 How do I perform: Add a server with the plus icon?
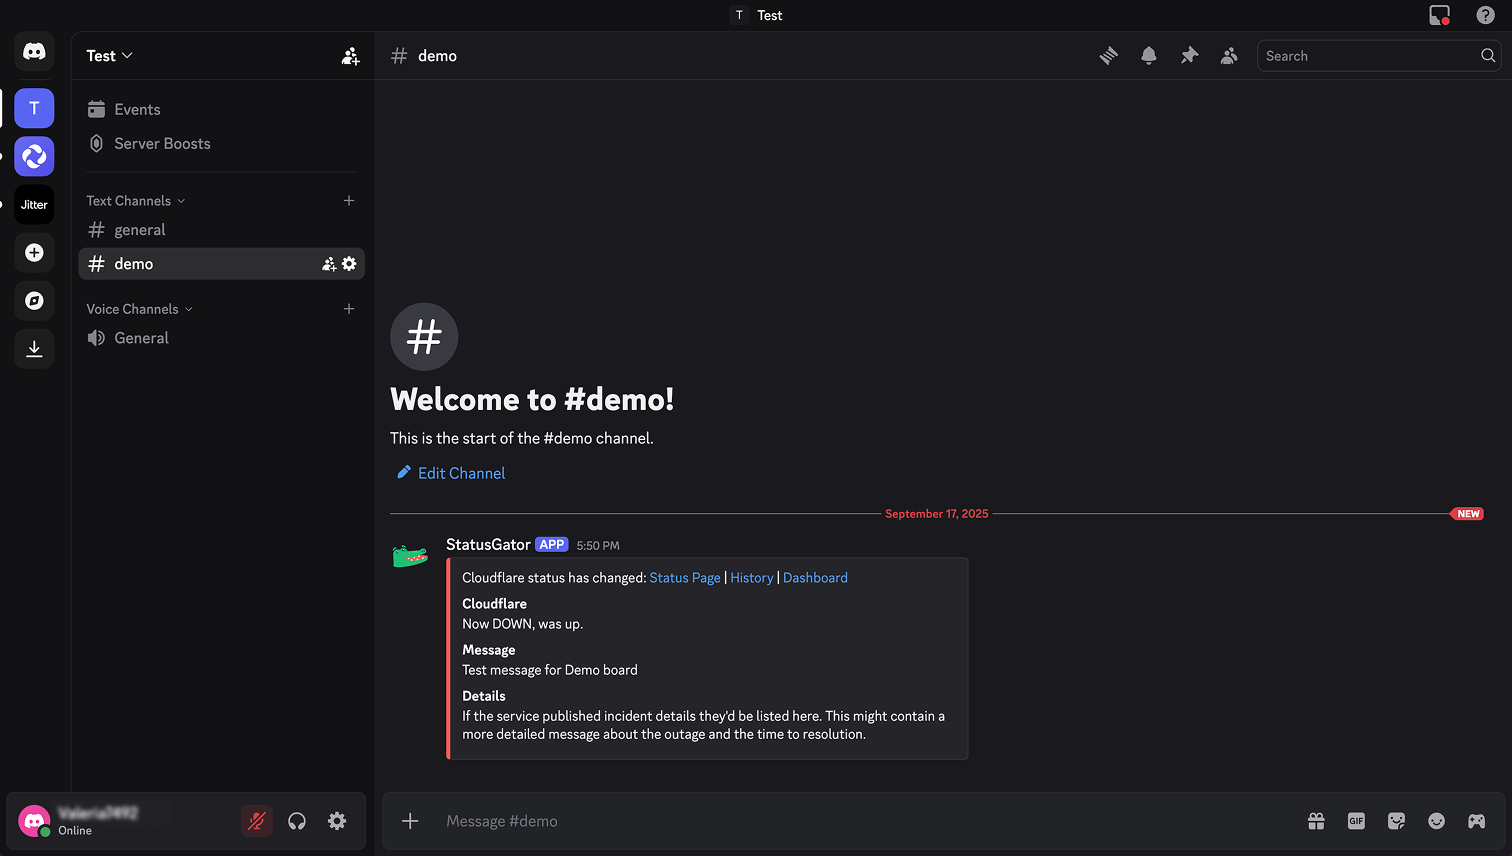34,252
